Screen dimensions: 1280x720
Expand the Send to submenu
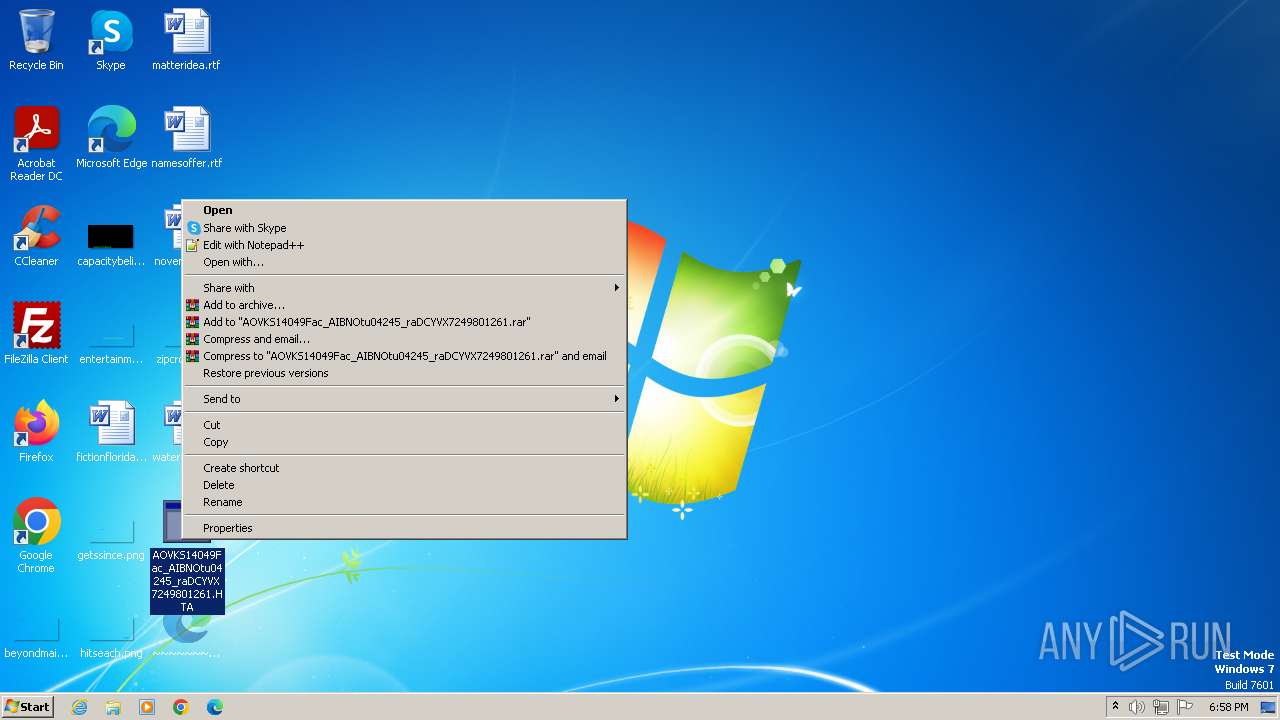[x=404, y=399]
